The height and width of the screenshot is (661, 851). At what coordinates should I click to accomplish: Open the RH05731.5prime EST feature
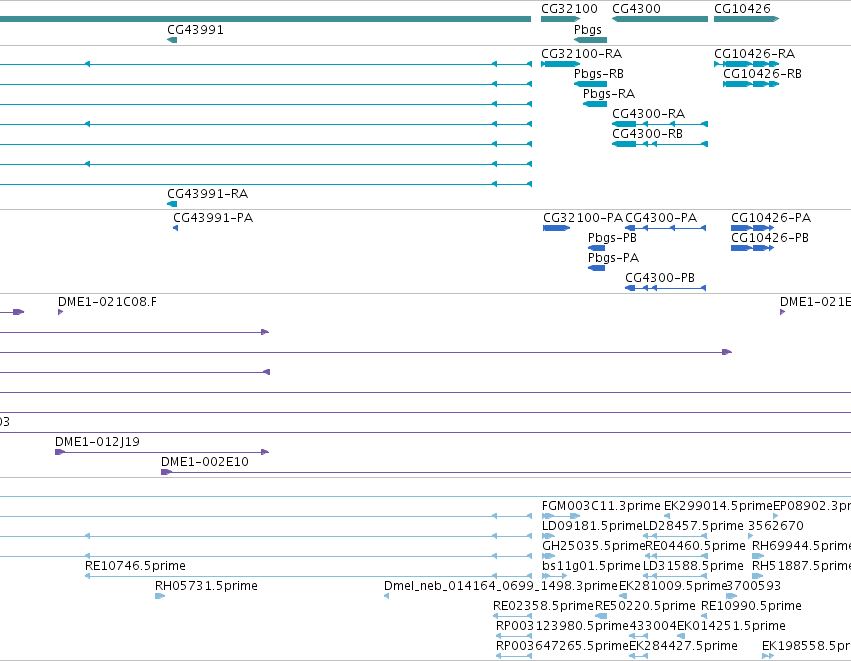tap(160, 596)
